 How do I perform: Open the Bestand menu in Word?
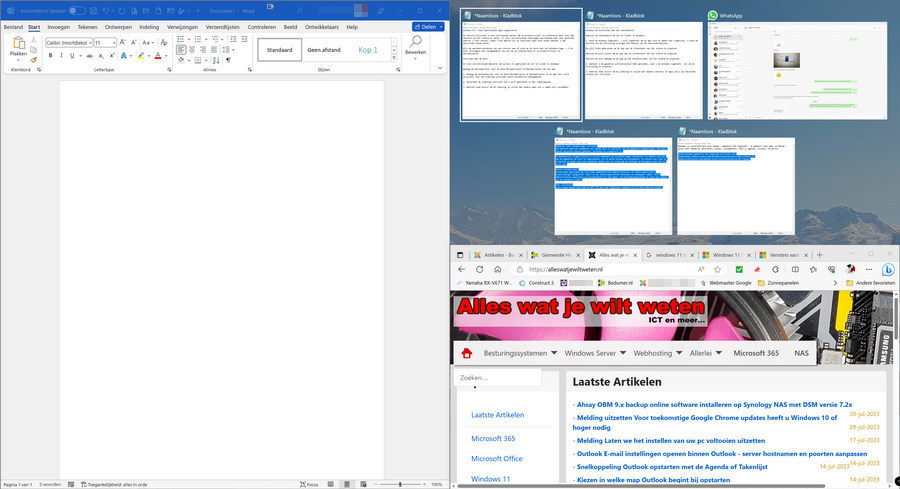[13, 27]
